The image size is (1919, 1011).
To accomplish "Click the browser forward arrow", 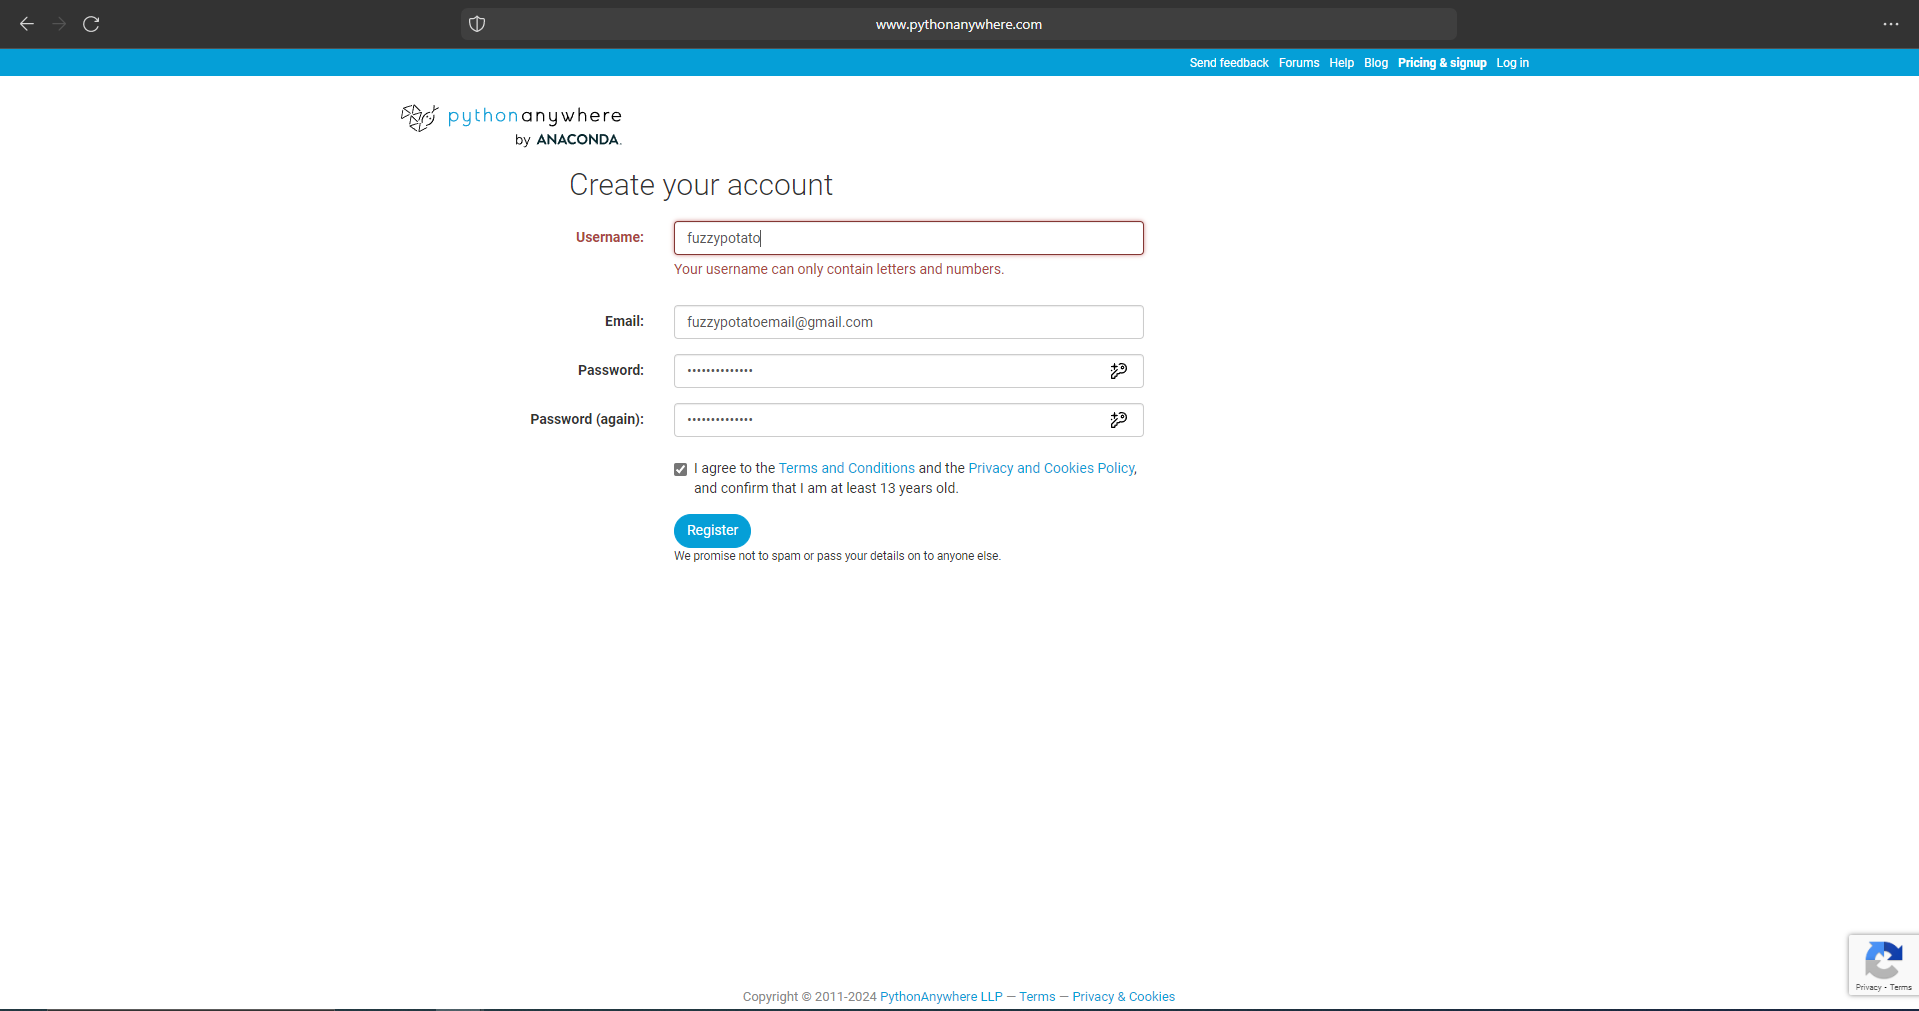I will coord(59,24).
